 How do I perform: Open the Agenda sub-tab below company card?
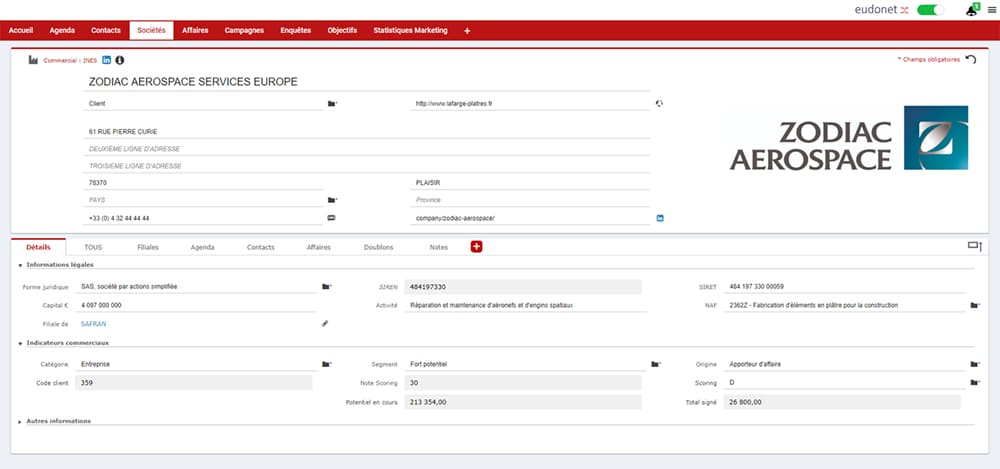(202, 247)
